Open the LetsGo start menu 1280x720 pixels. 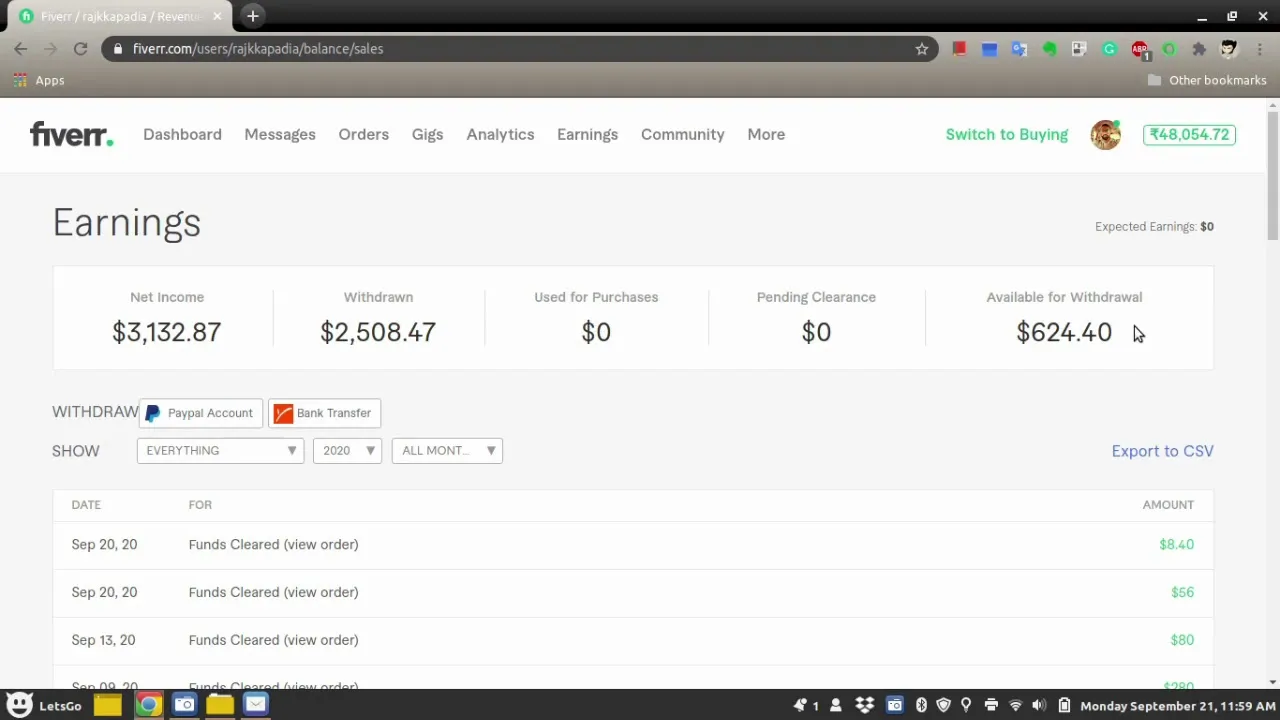click(x=43, y=705)
